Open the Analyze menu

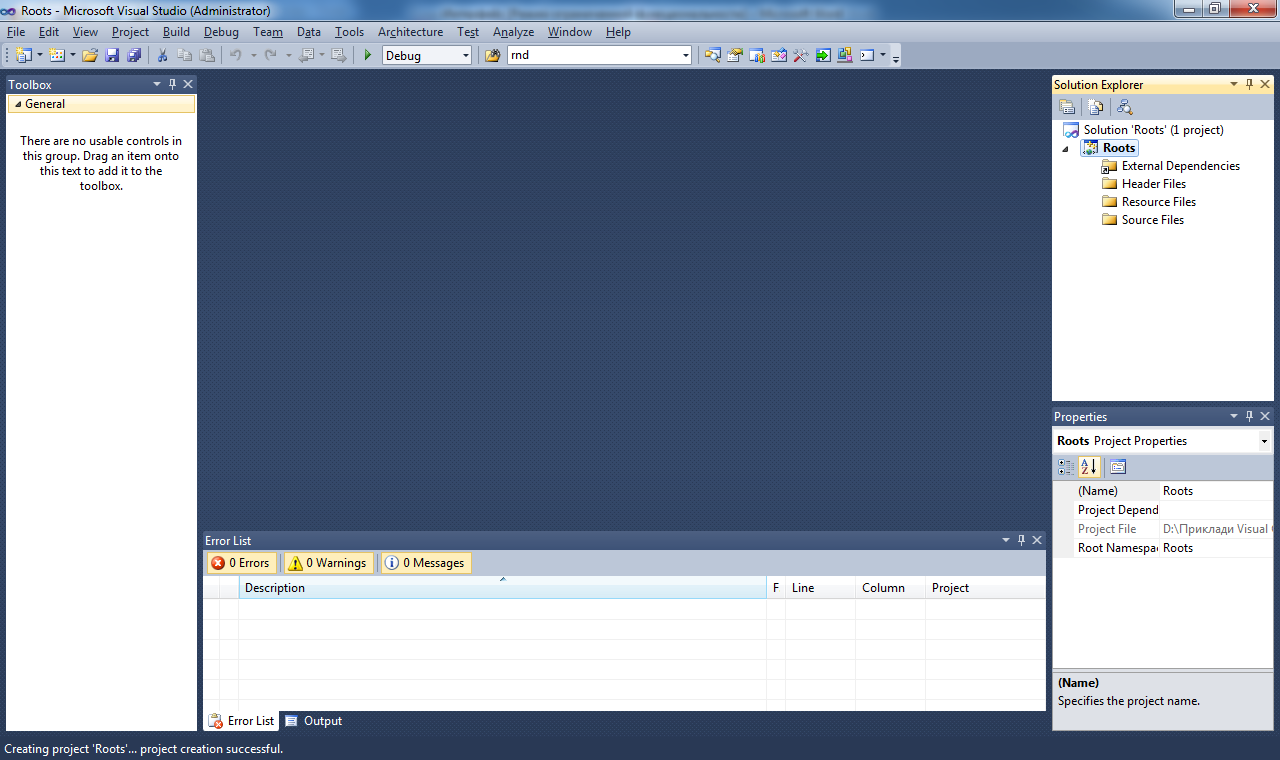[x=513, y=32]
